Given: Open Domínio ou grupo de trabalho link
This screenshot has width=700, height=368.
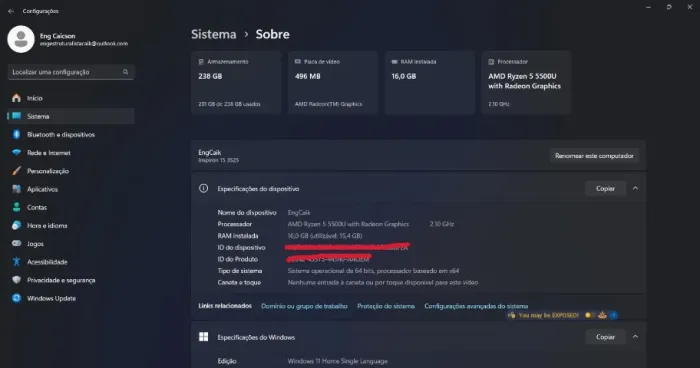Looking at the screenshot, I should click(304, 306).
